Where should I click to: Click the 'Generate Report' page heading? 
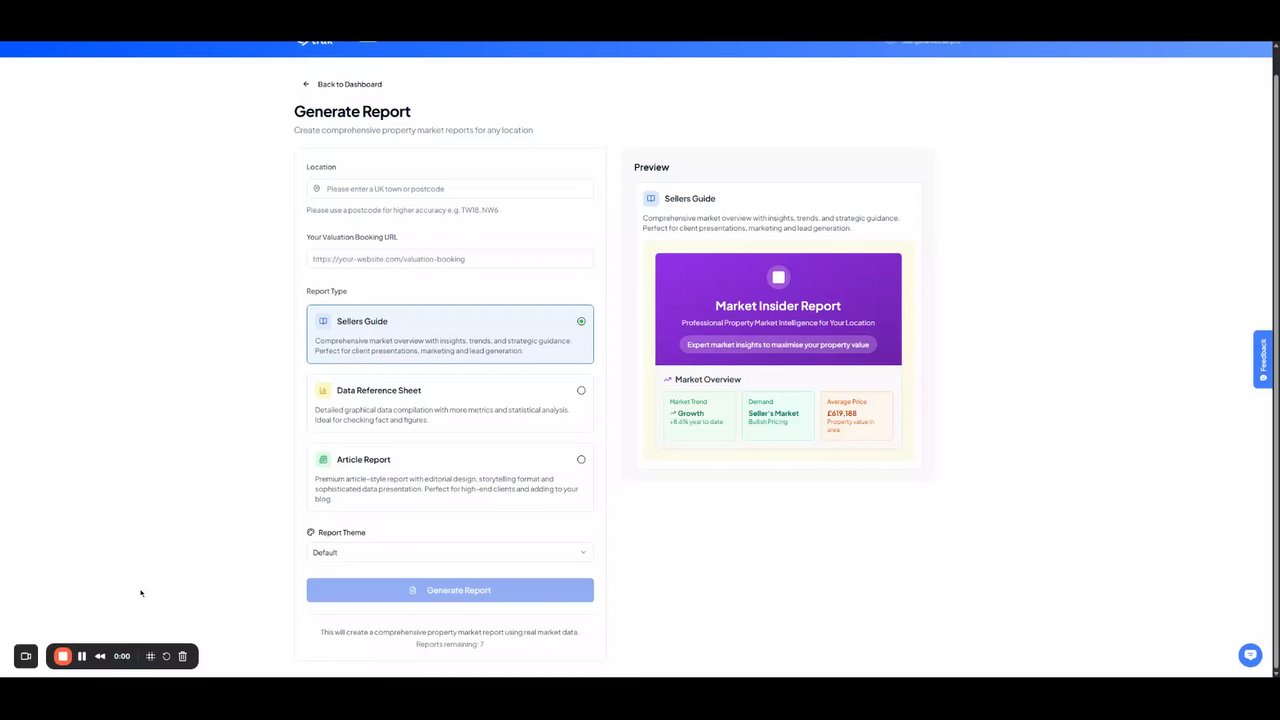pyautogui.click(x=352, y=111)
